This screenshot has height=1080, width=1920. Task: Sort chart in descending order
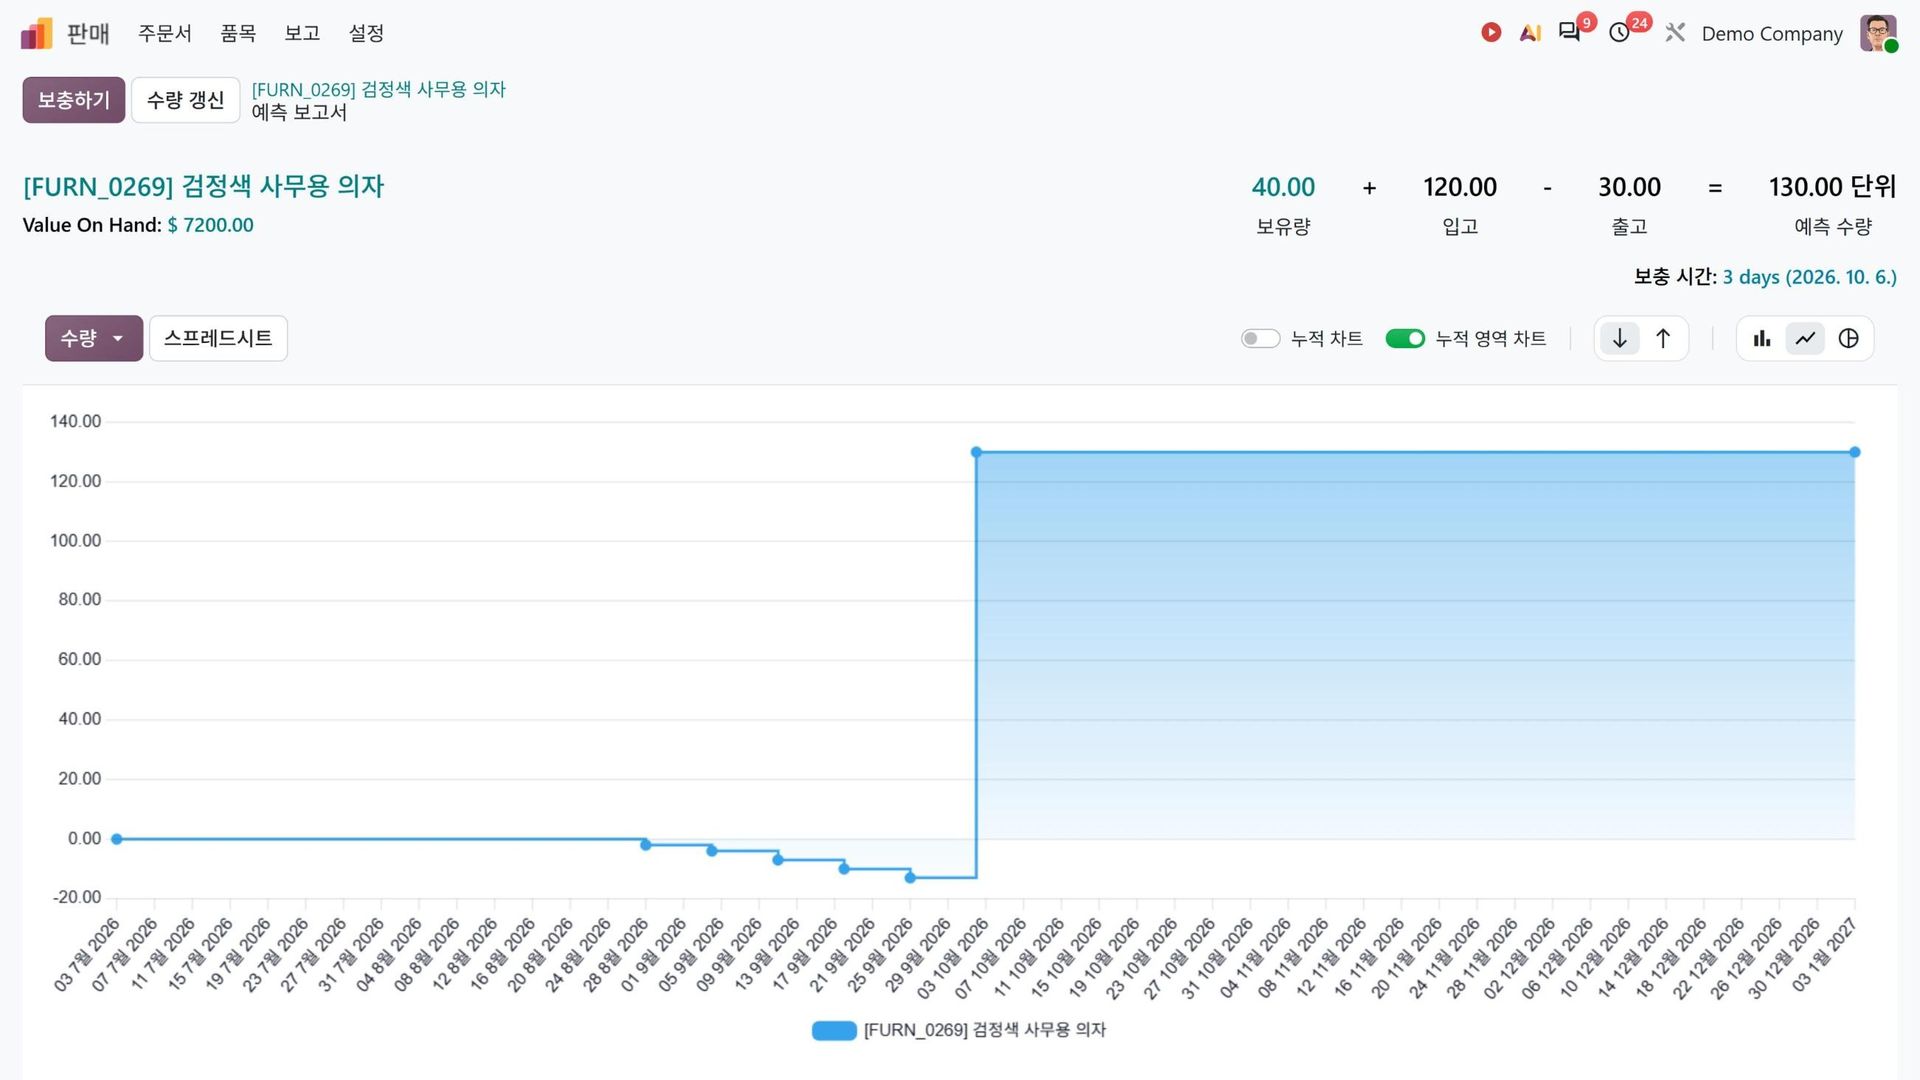pos(1620,338)
